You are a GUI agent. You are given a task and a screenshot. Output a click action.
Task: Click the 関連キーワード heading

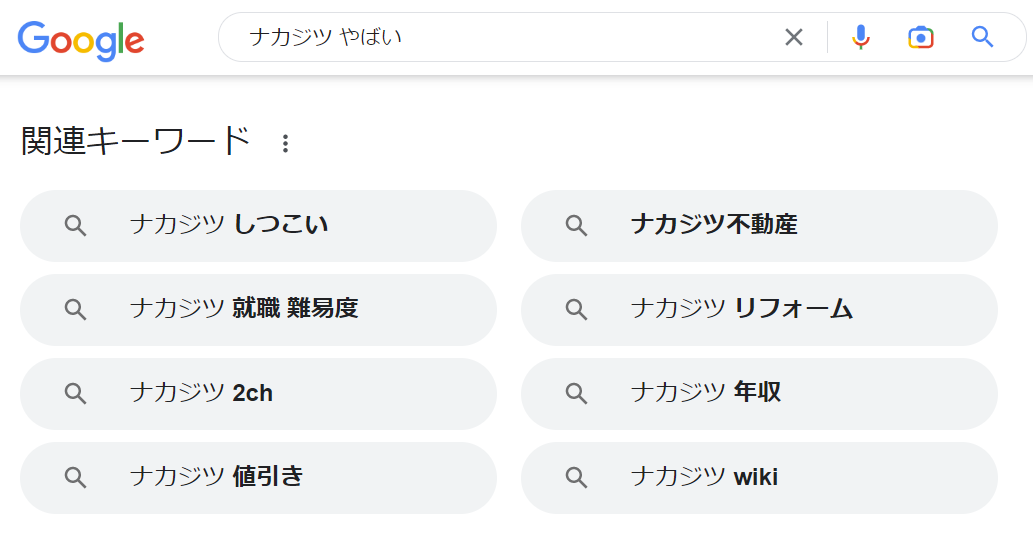click(136, 142)
